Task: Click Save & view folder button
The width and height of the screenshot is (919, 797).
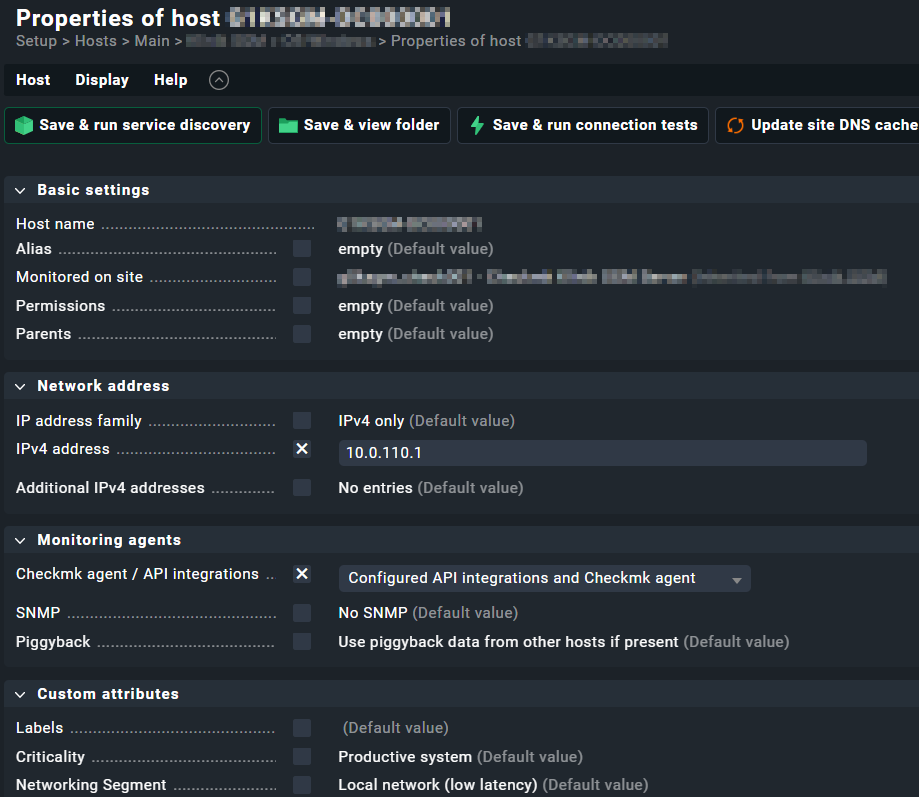Action: point(359,125)
